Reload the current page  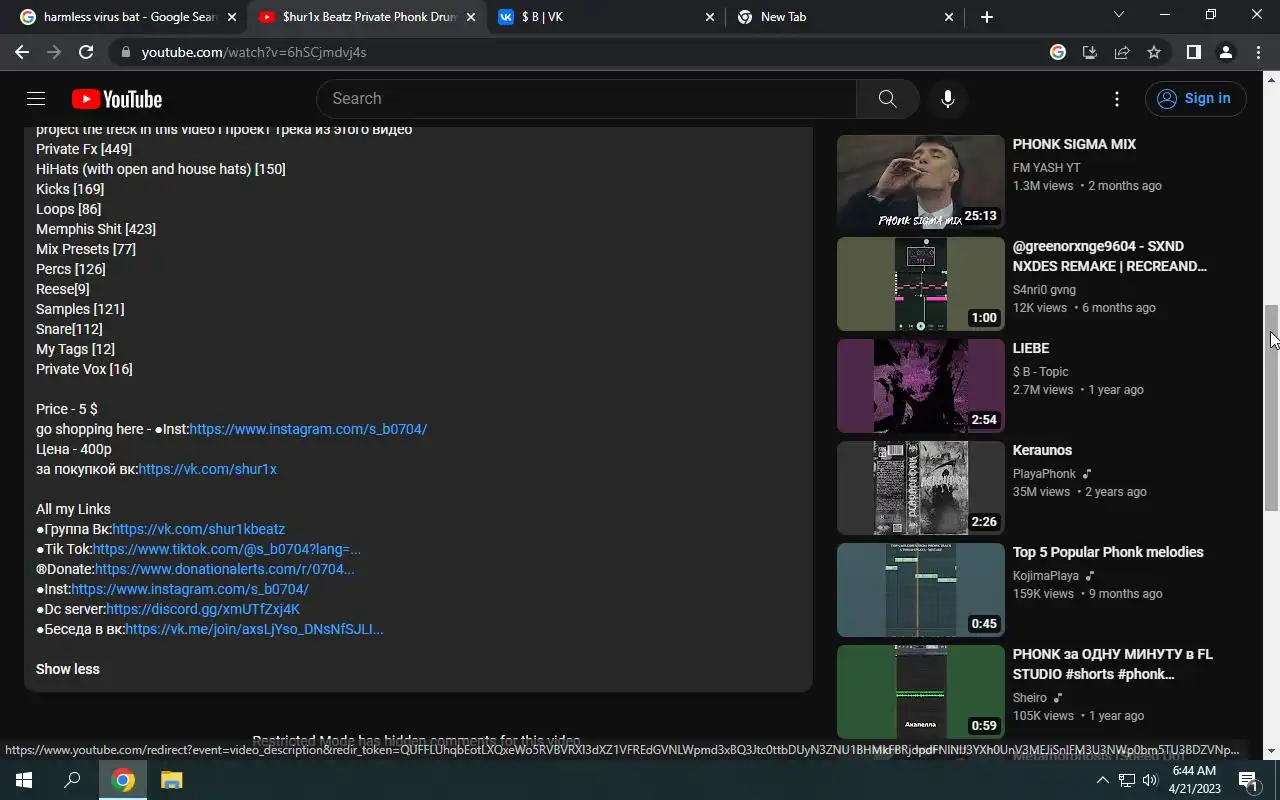coord(86,52)
